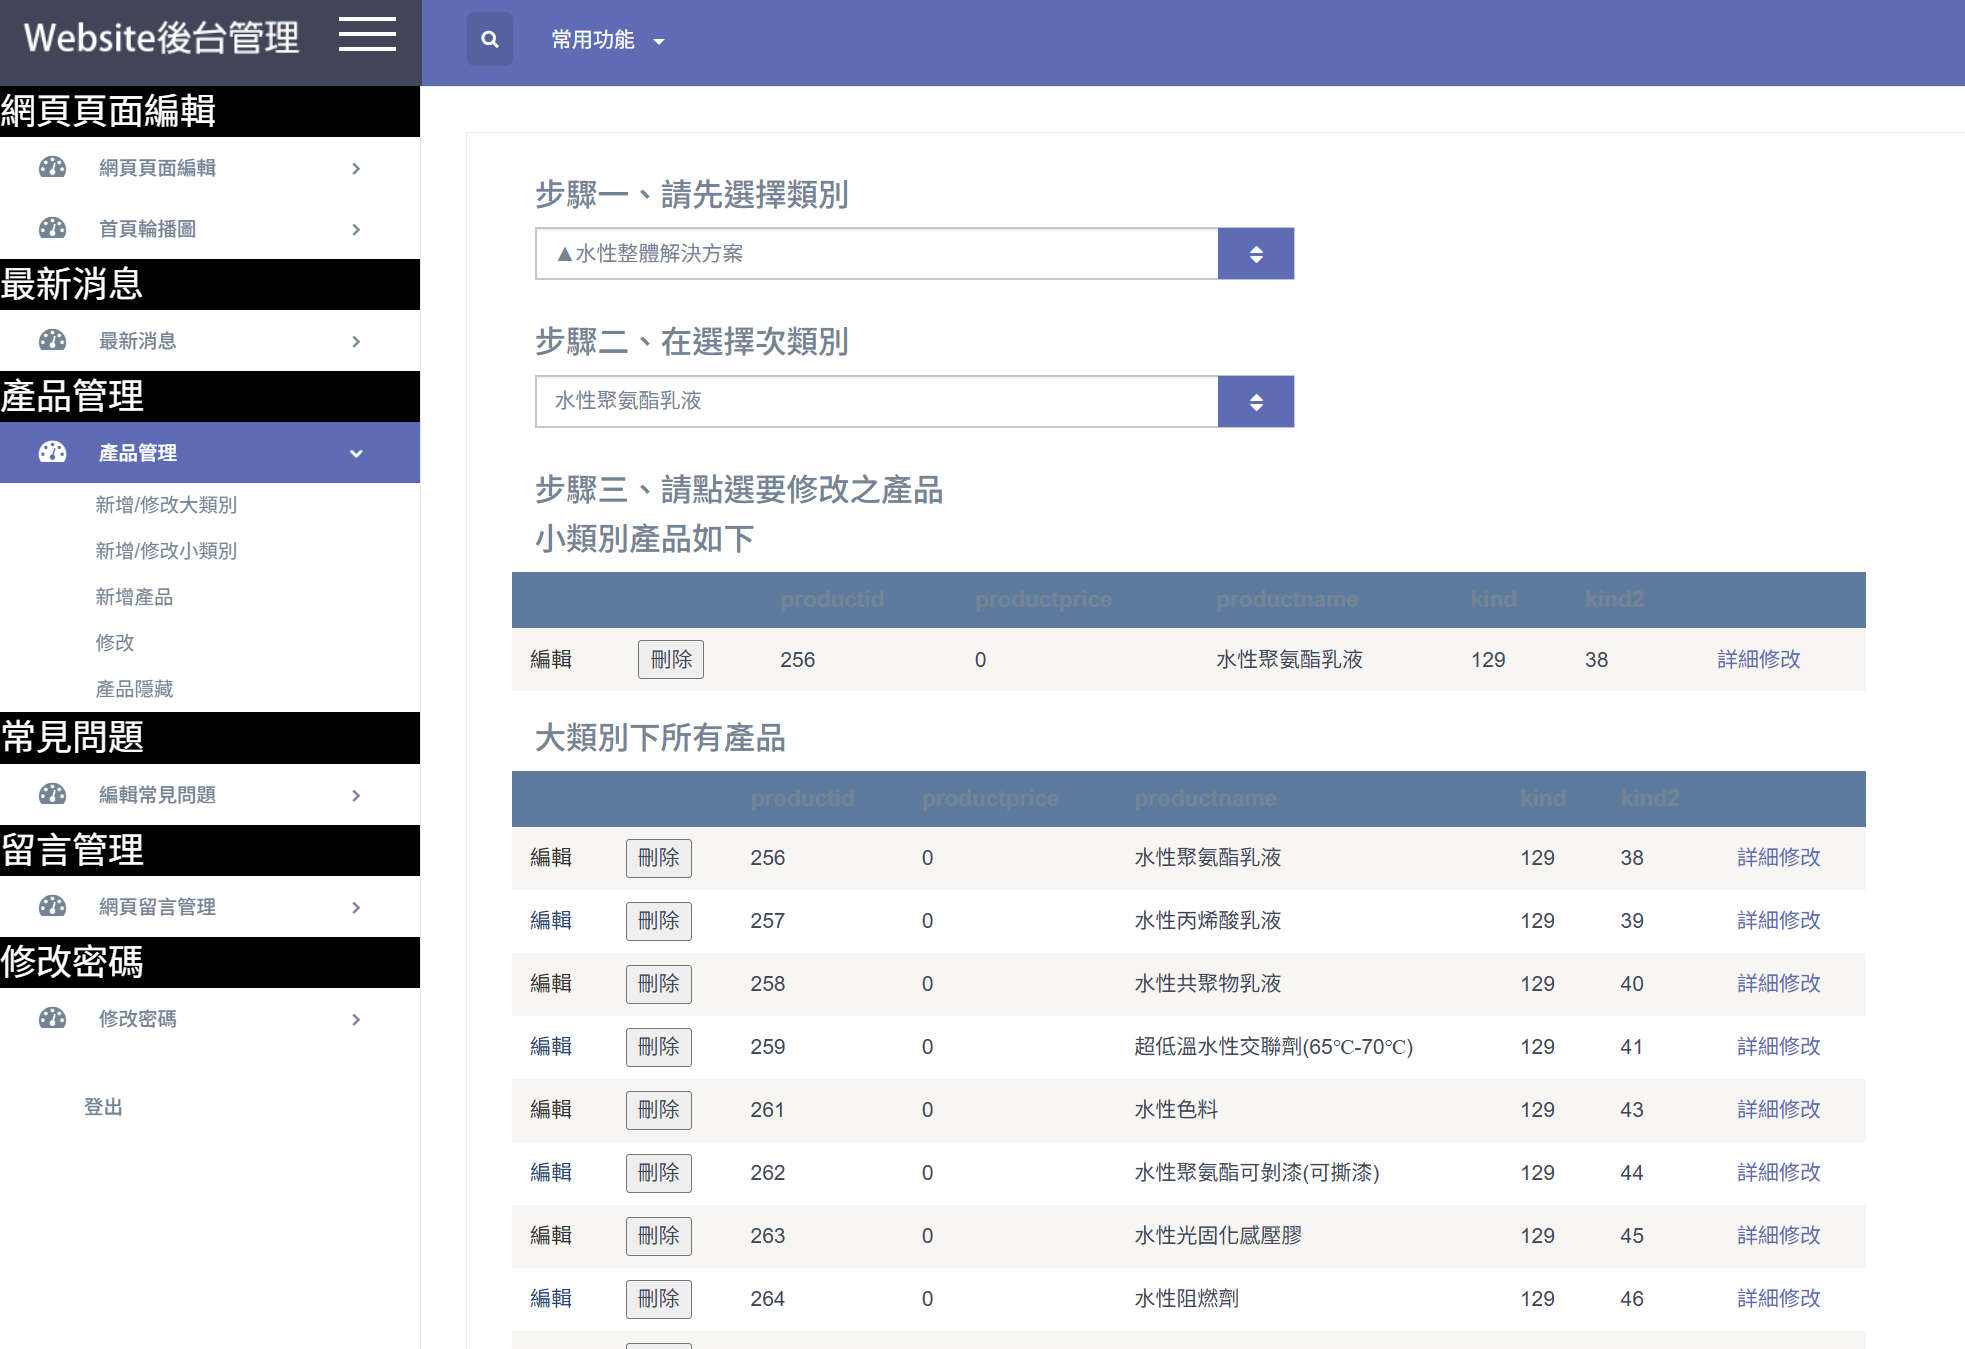Edit product 258 via 編輯
The width and height of the screenshot is (1965, 1349).
tap(551, 983)
